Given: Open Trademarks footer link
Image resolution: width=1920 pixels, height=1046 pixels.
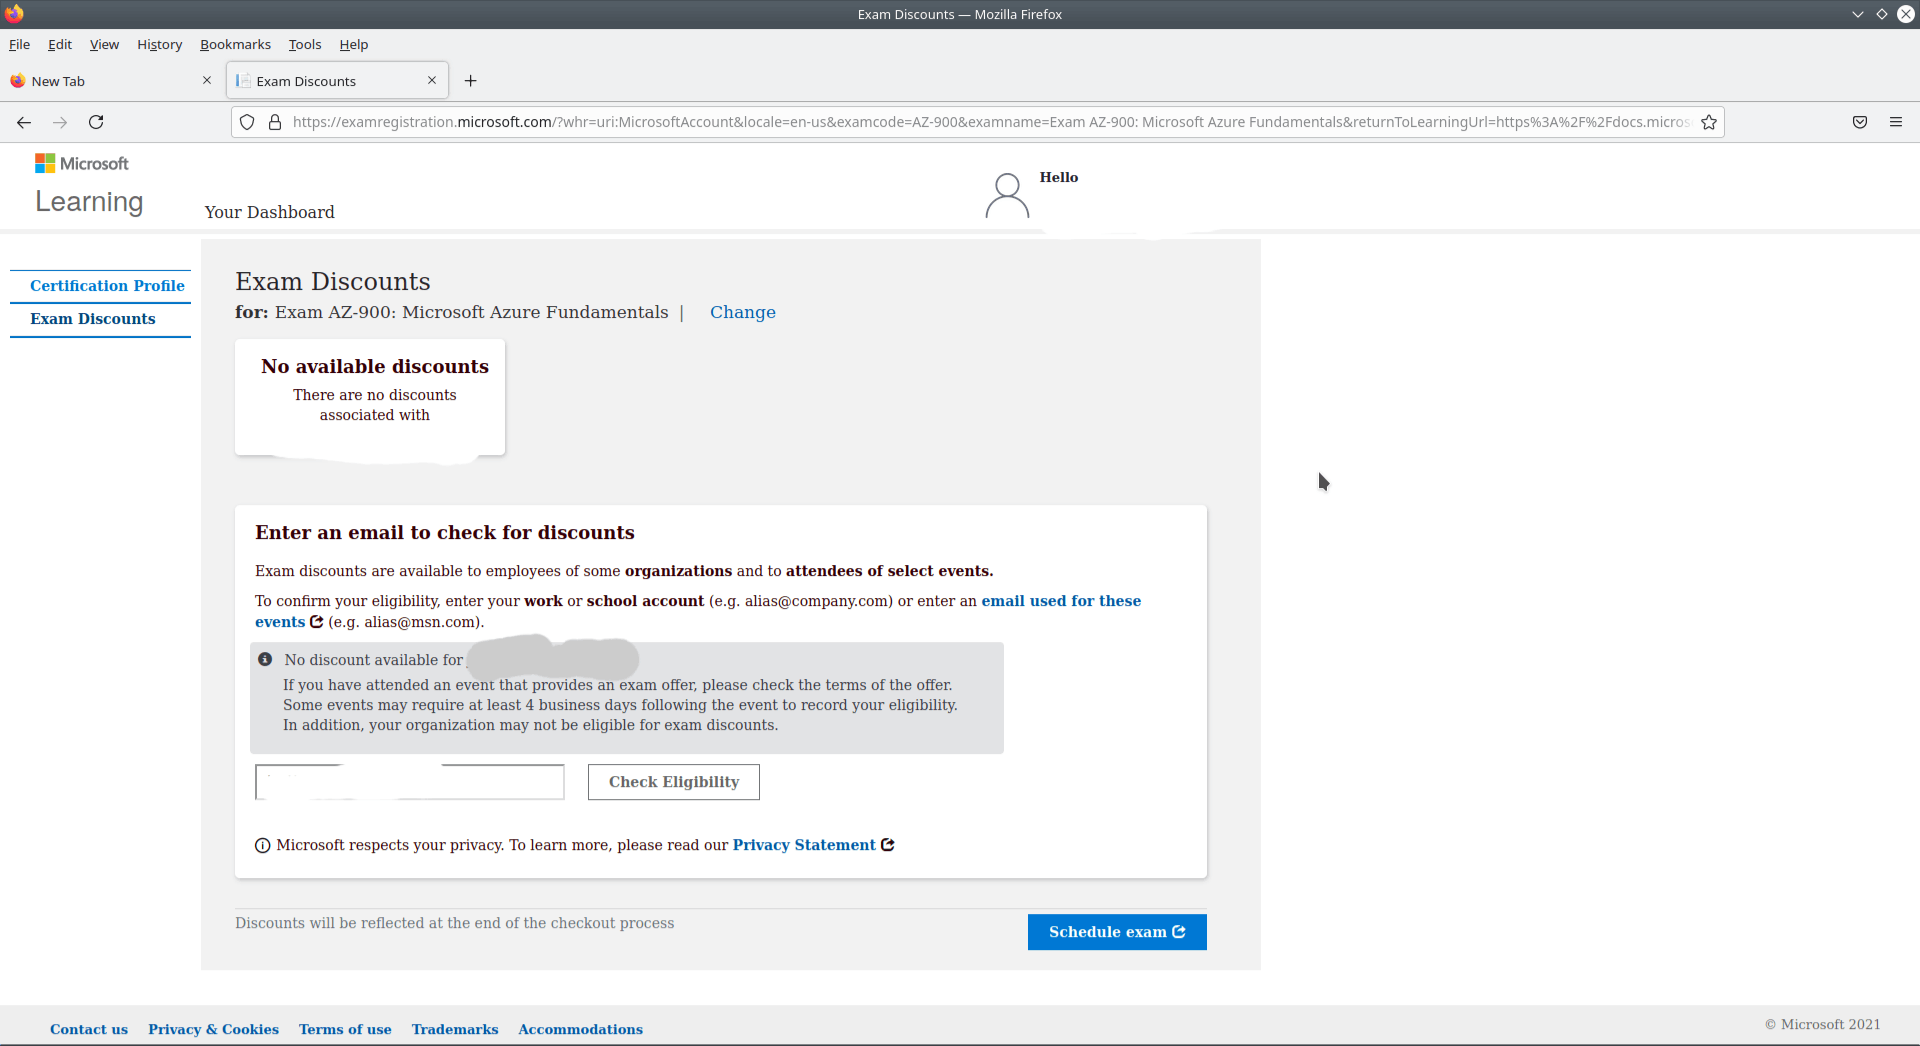Looking at the screenshot, I should (455, 1029).
